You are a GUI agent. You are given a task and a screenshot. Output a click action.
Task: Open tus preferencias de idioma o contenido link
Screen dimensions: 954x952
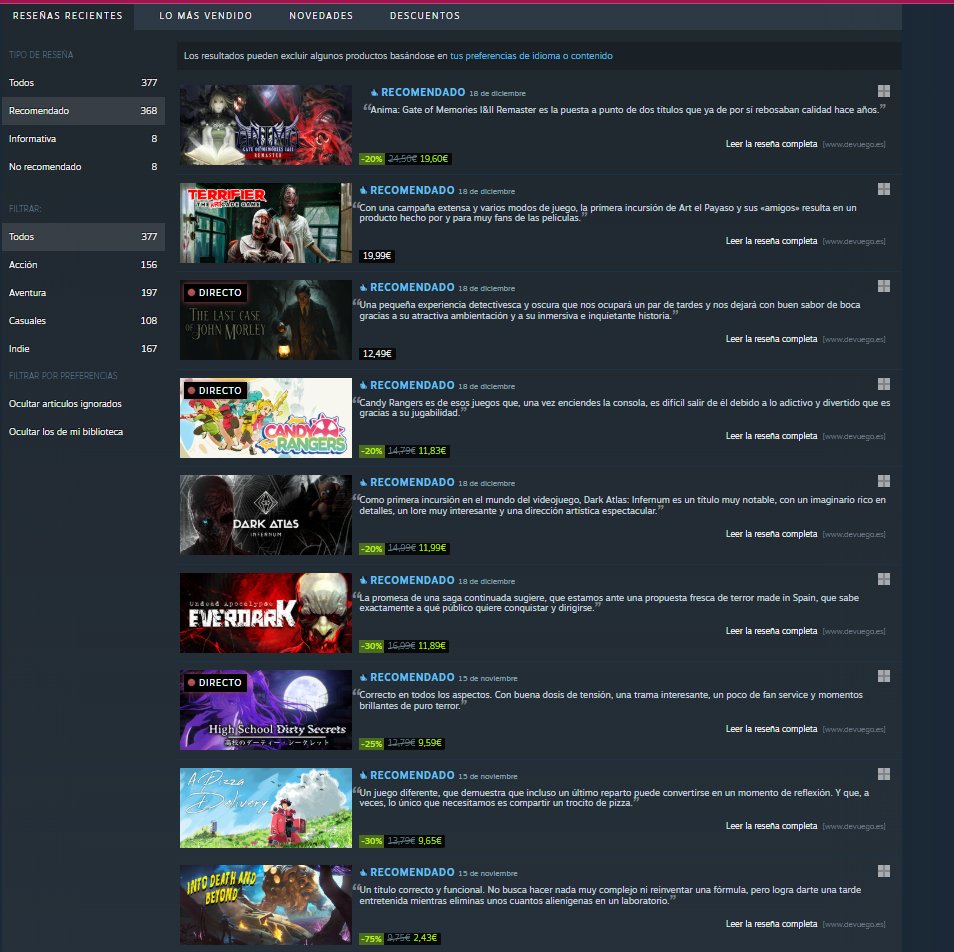531,56
